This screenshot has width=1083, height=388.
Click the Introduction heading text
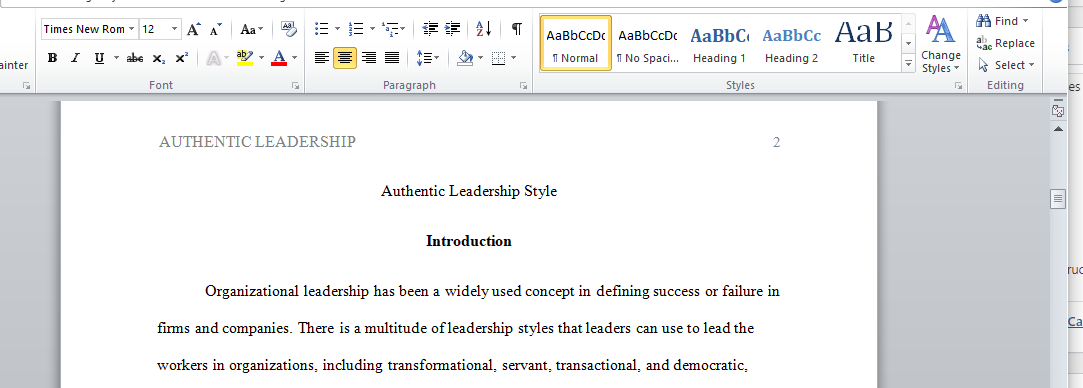pos(469,241)
